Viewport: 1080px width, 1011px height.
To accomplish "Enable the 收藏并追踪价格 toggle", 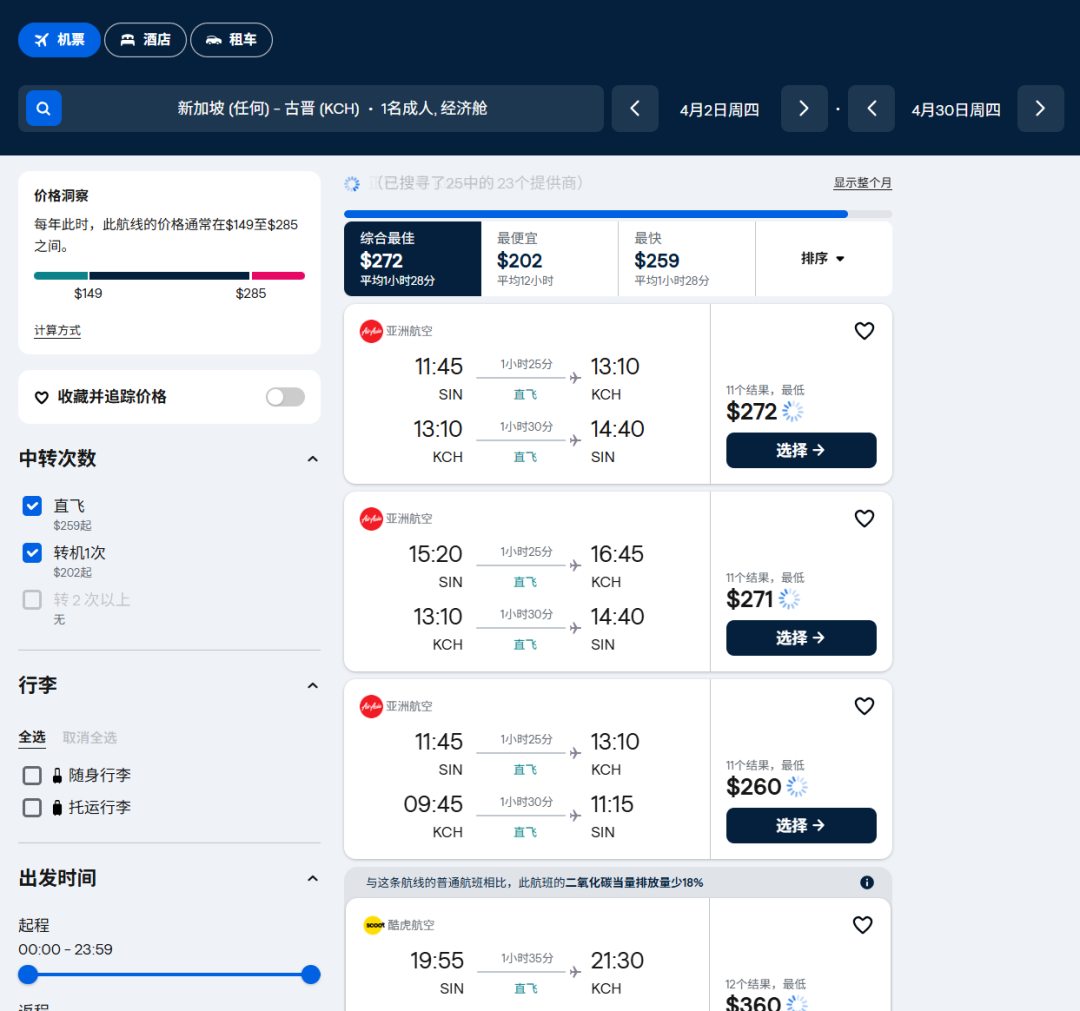I will coord(285,397).
